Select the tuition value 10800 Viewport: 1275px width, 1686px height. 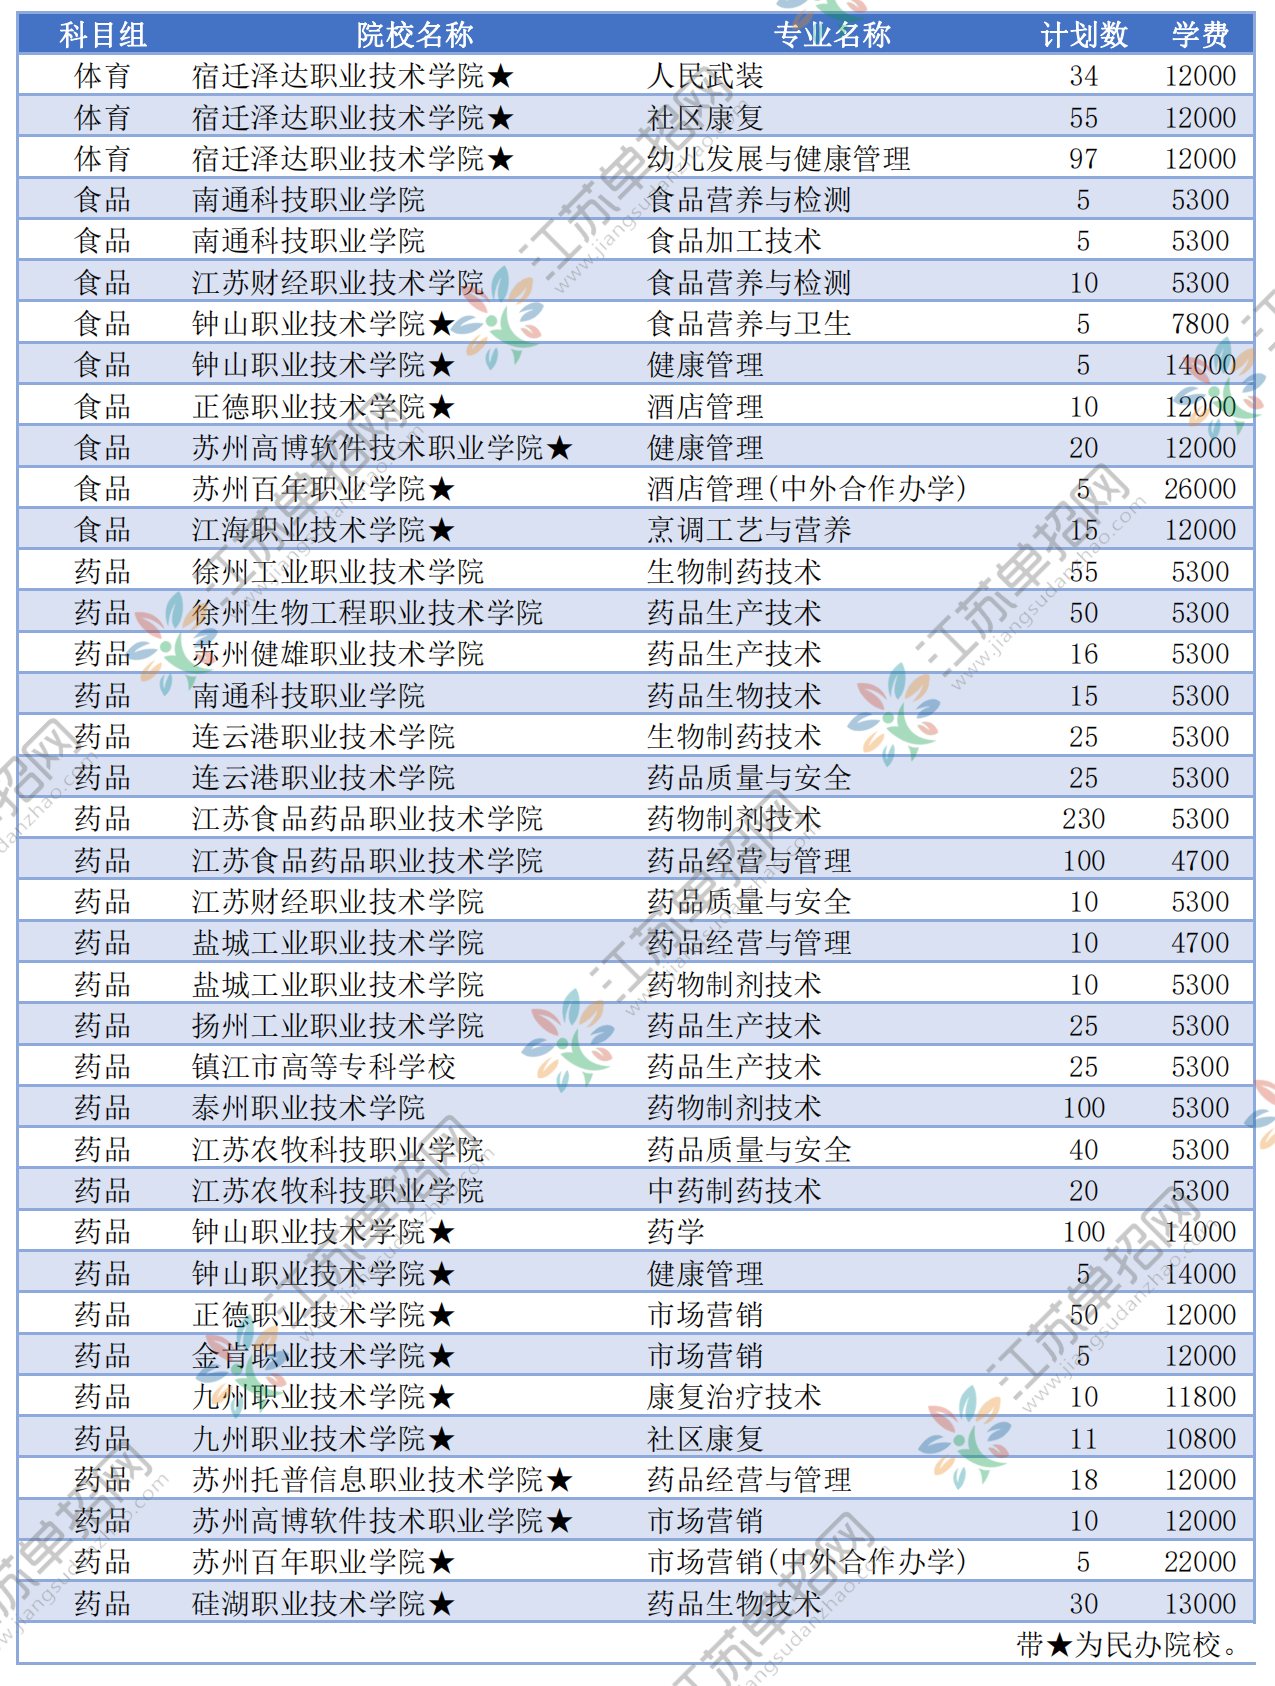pos(1200,1439)
